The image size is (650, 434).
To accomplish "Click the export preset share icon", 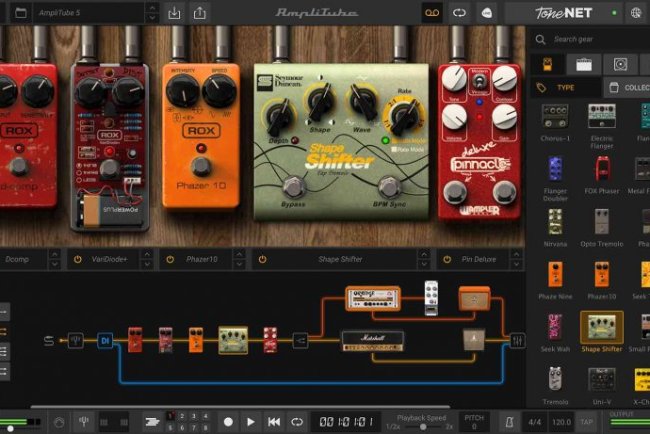I will (199, 13).
